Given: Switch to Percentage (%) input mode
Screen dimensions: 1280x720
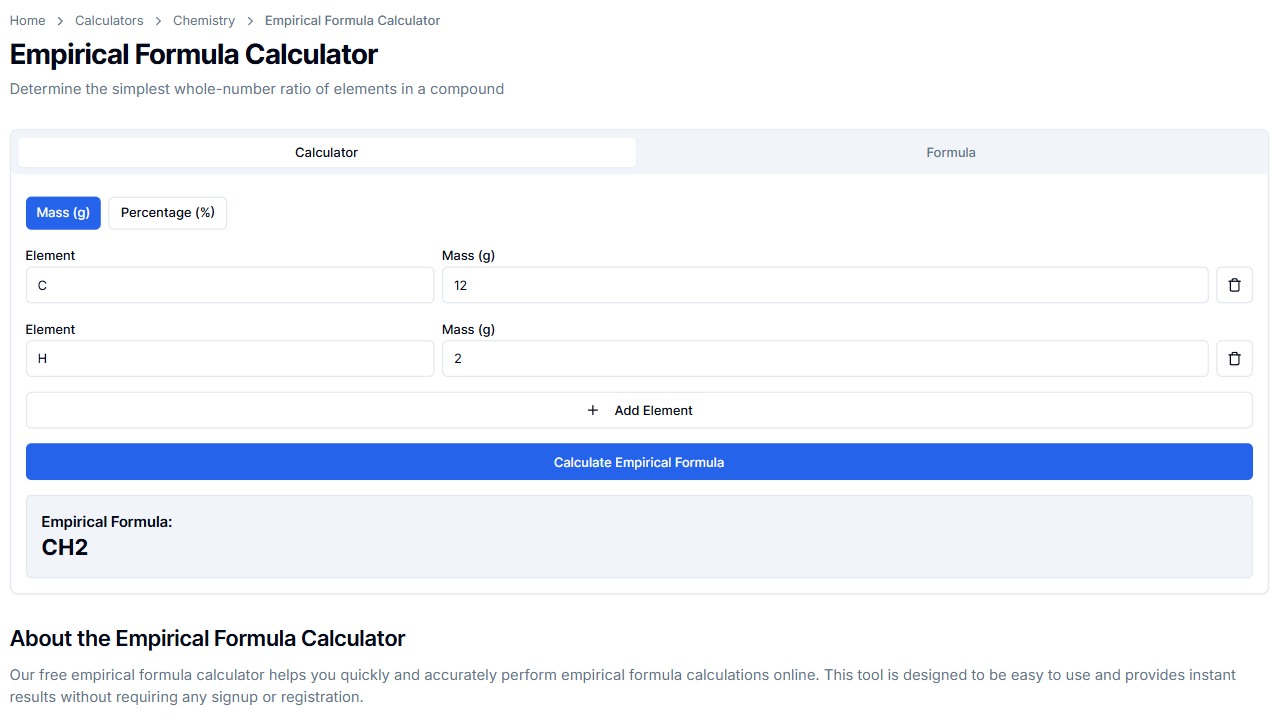Looking at the screenshot, I should pos(167,213).
